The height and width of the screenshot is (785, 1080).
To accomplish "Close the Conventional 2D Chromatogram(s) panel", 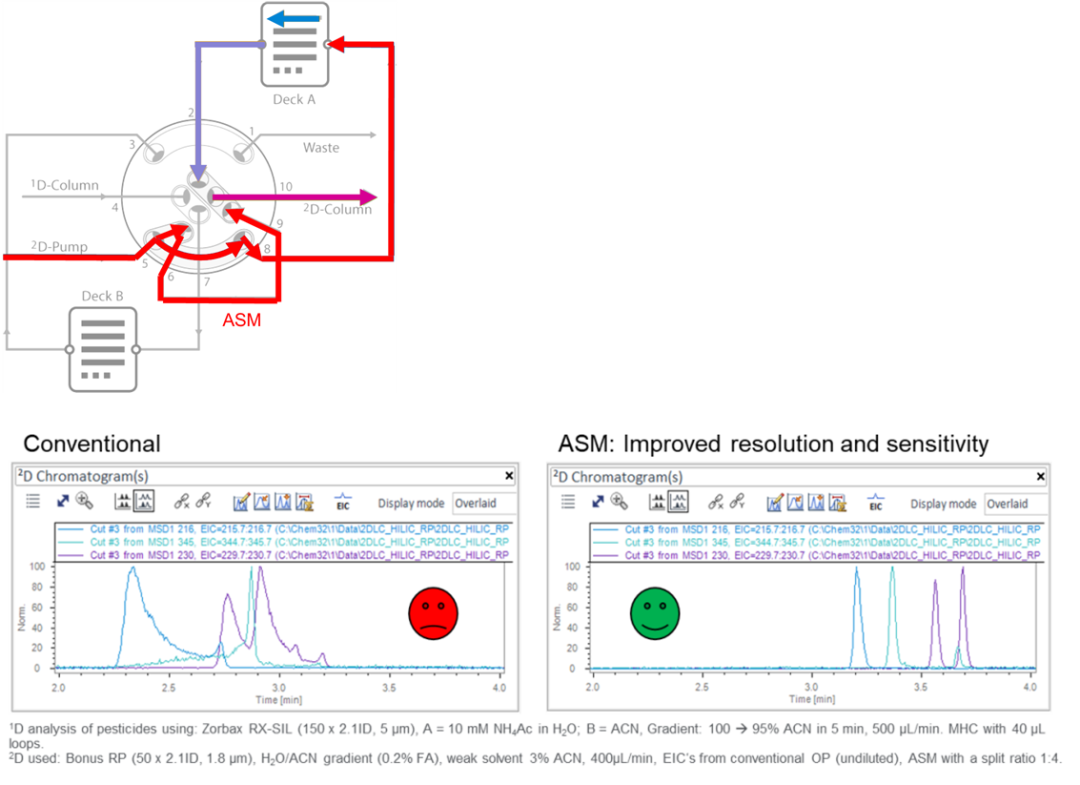I will click(509, 475).
